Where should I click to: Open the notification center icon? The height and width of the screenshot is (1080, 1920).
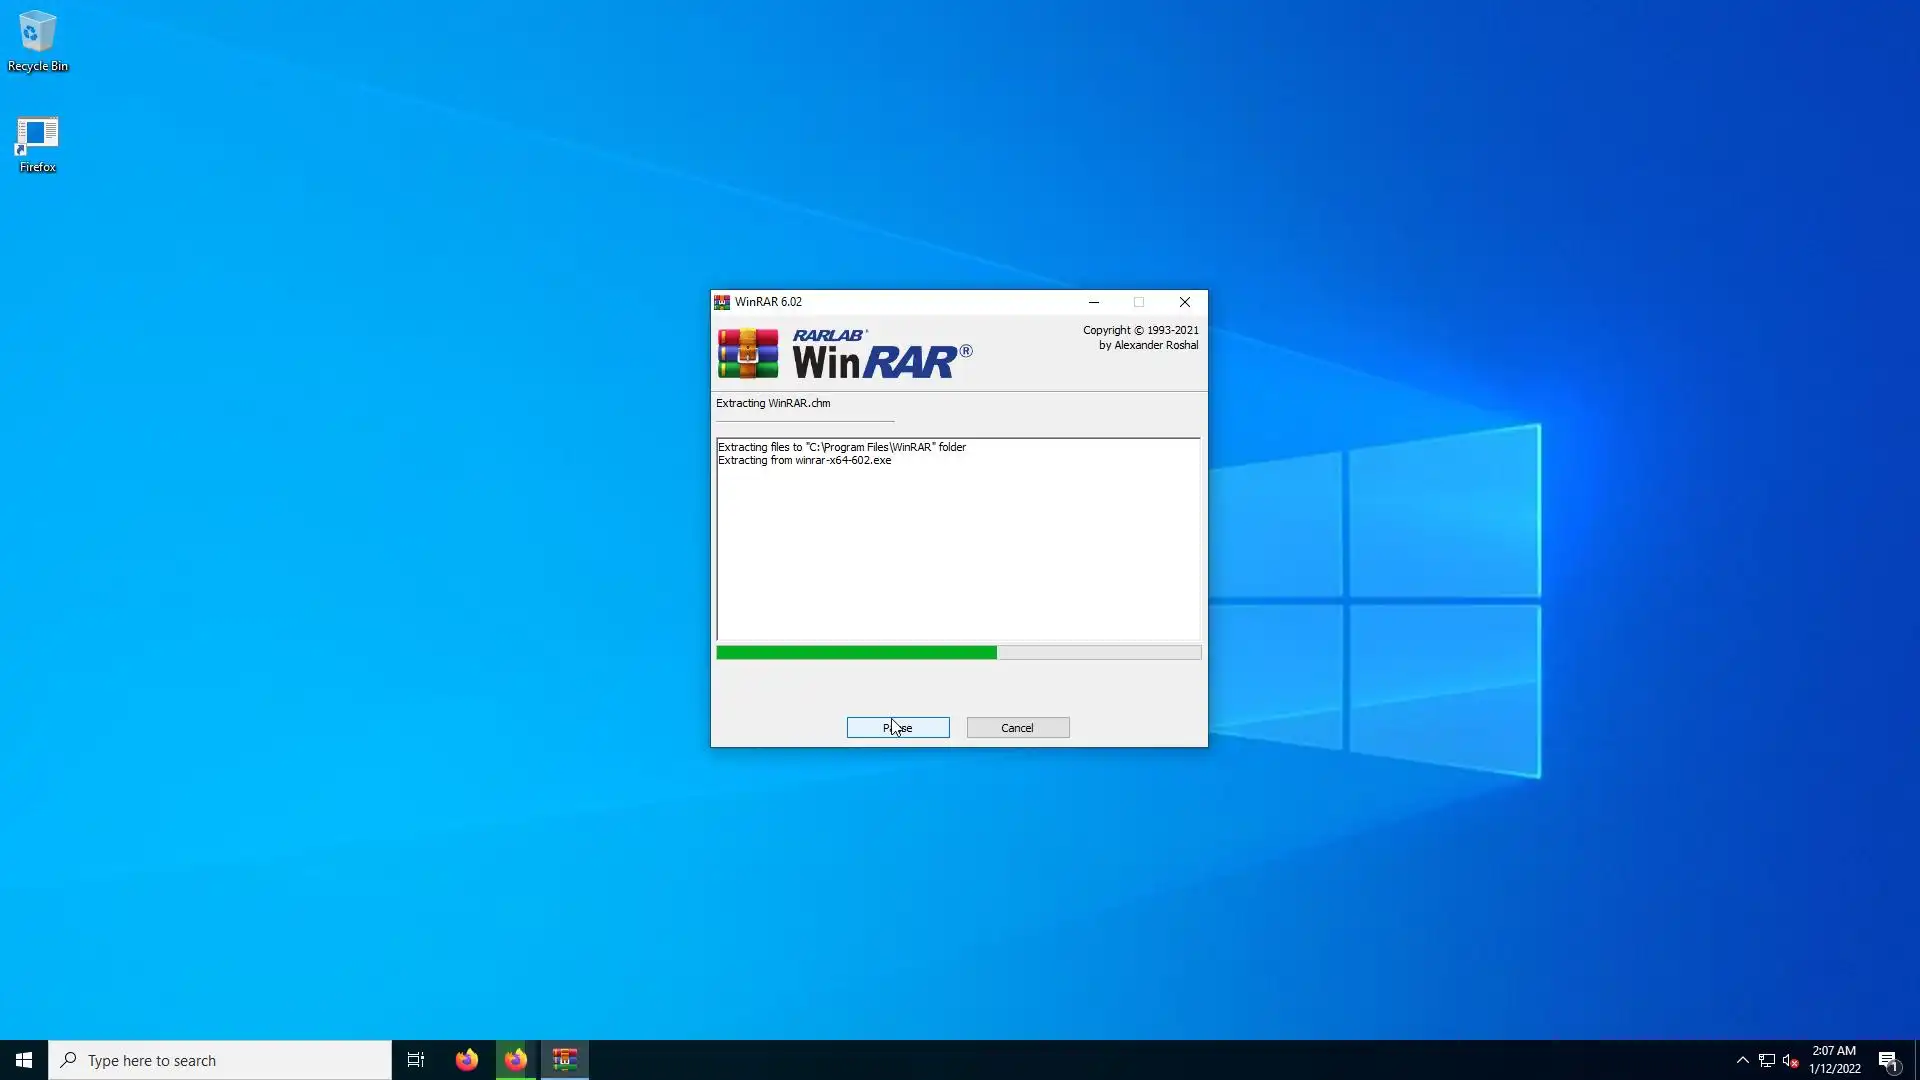click(1888, 1060)
